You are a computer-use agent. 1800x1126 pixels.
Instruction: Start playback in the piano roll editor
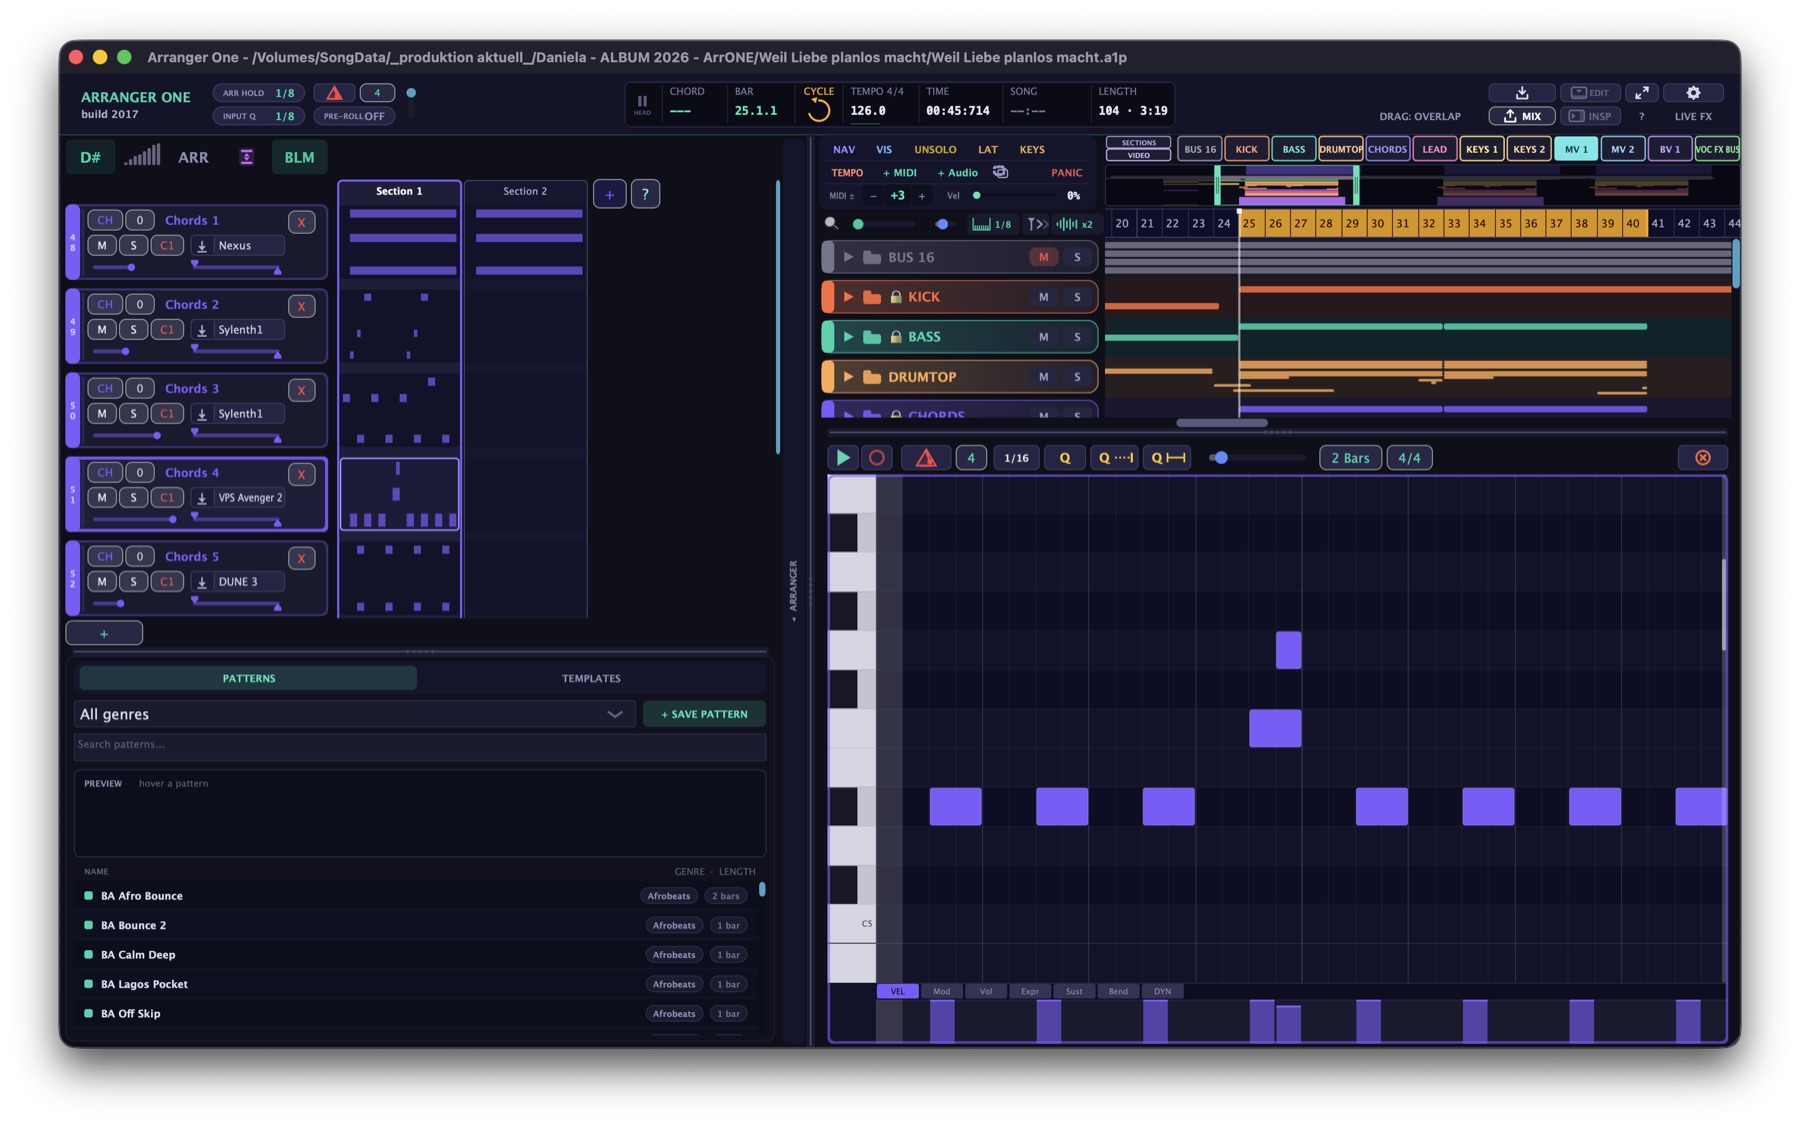tap(843, 458)
